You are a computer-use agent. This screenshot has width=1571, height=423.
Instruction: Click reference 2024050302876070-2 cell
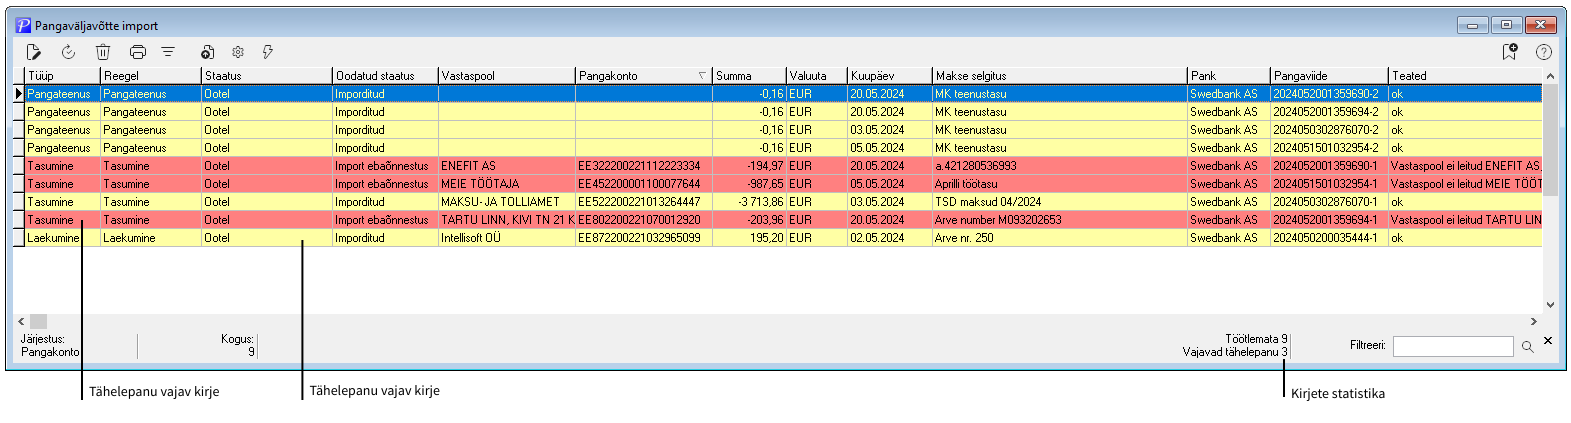click(x=1329, y=130)
